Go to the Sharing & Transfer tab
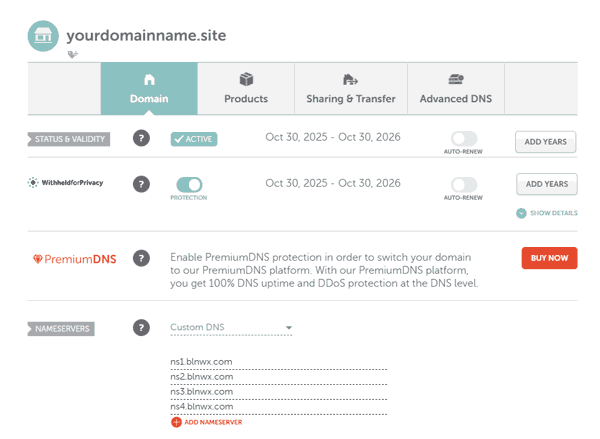The height and width of the screenshot is (439, 600). tap(351, 89)
